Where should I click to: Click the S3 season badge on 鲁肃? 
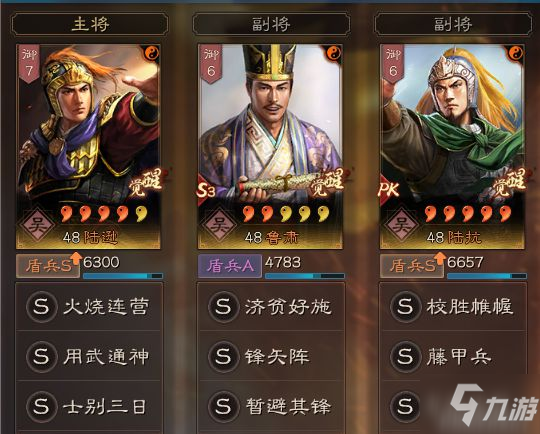[x=206, y=190]
